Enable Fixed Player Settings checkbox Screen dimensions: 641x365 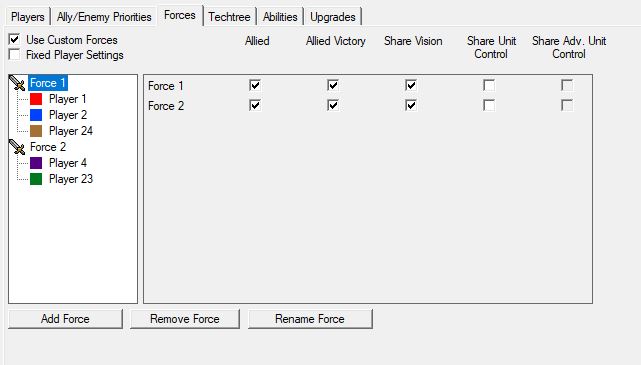tap(14, 54)
